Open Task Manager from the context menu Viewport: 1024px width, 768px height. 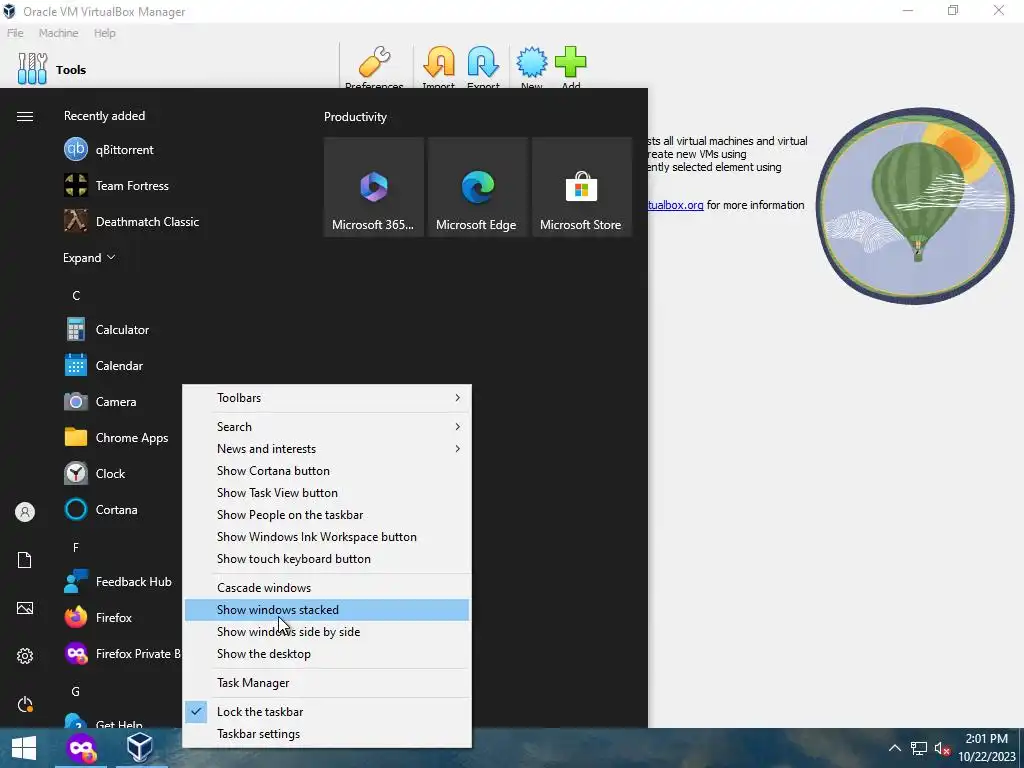[x=327, y=683]
